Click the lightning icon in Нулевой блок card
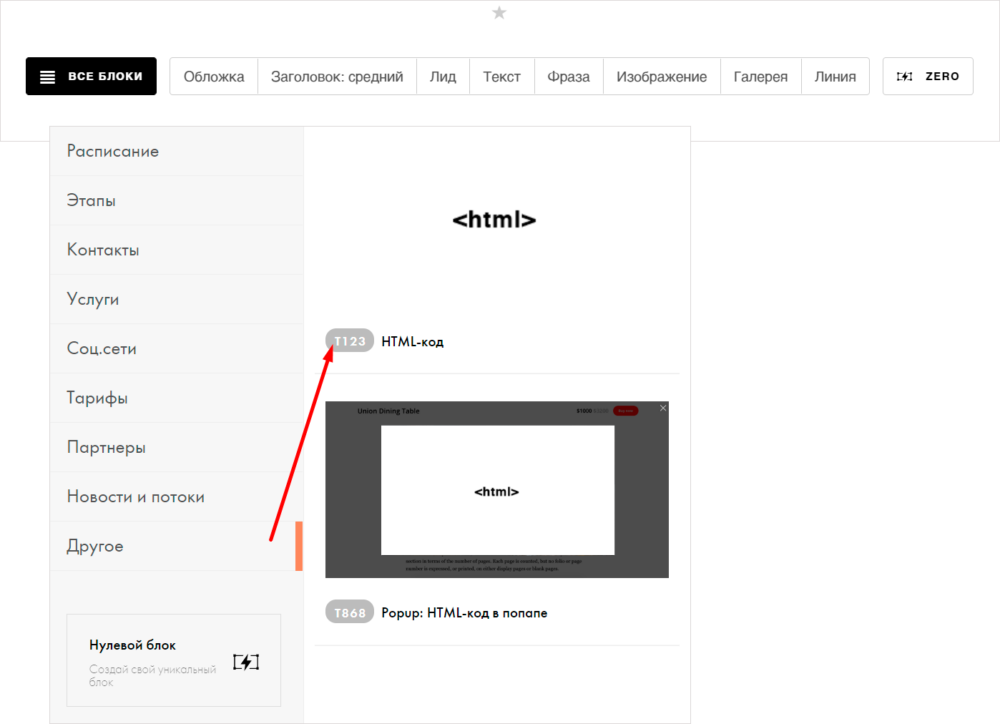The image size is (1000, 724). point(246,662)
